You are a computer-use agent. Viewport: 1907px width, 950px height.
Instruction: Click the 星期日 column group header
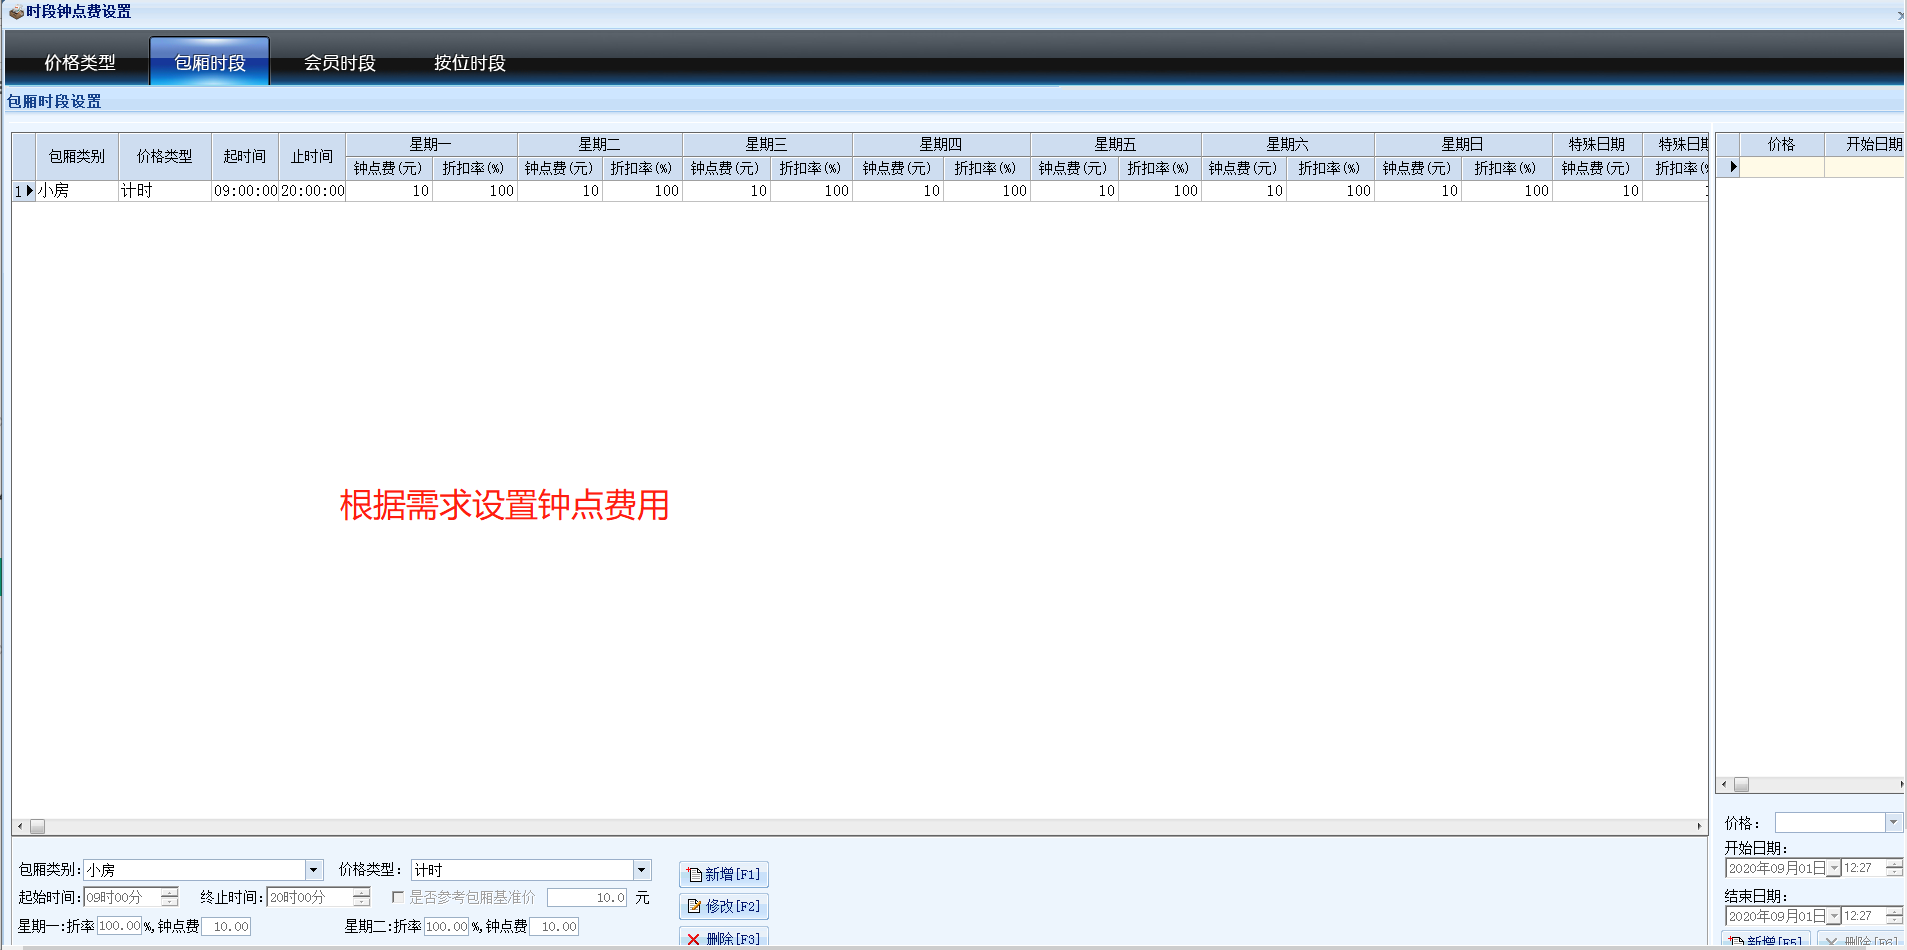[x=1463, y=144]
